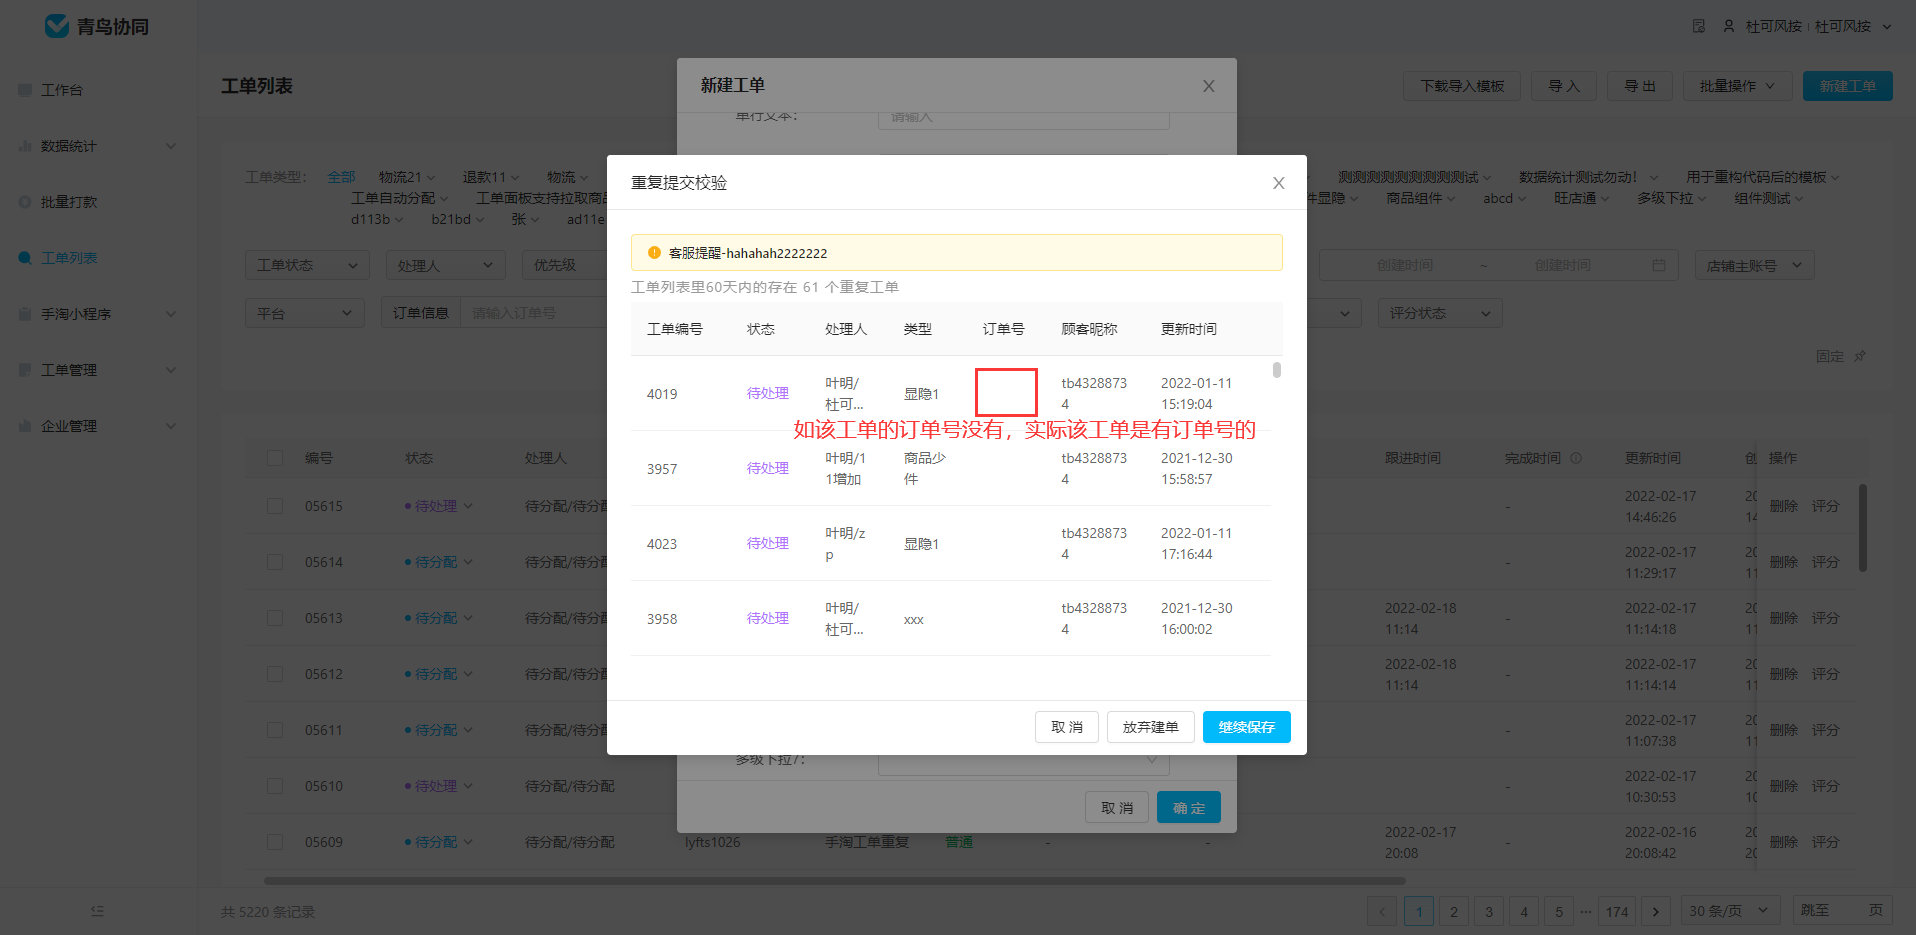Screen dimensions: 1916x935
Task: Click 评分 for row 05614
Action: point(1825,562)
